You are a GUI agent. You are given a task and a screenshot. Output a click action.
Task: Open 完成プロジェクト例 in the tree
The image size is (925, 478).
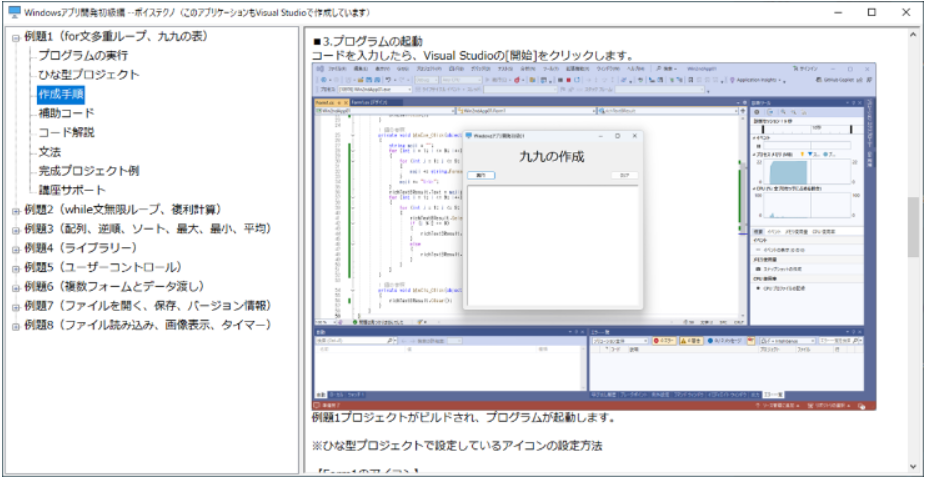(x=89, y=171)
